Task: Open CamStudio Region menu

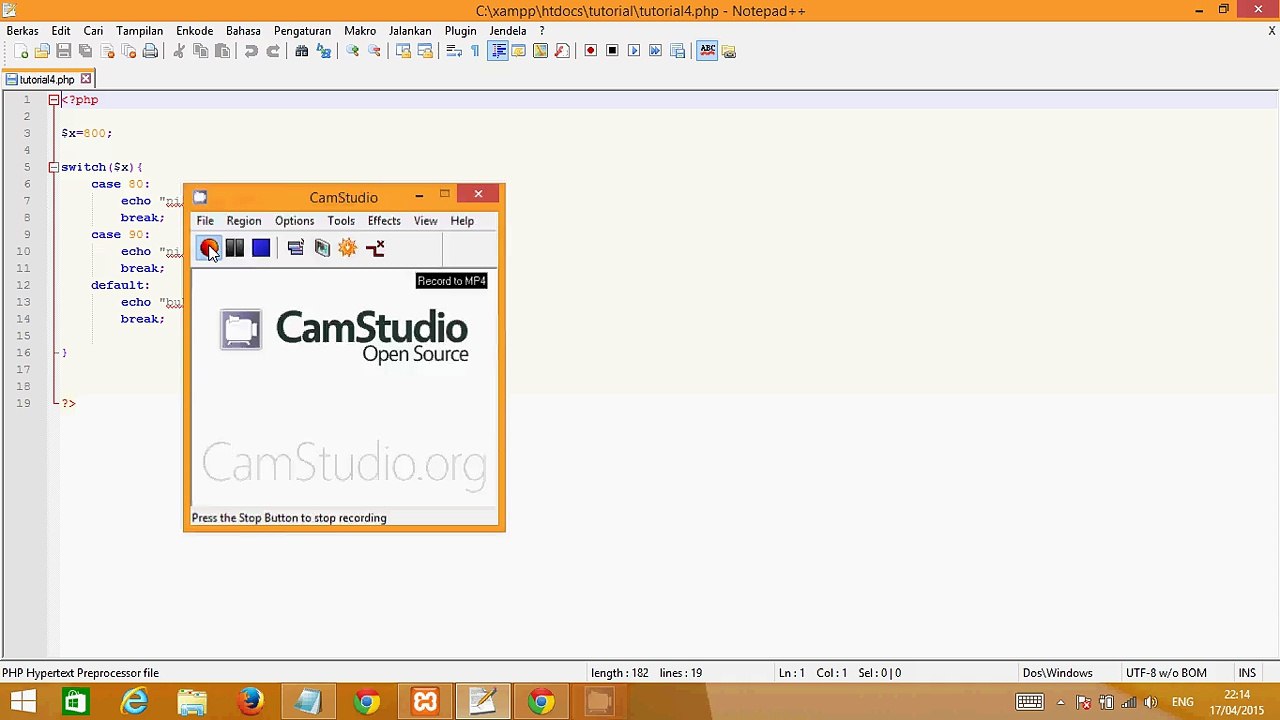Action: (x=244, y=221)
